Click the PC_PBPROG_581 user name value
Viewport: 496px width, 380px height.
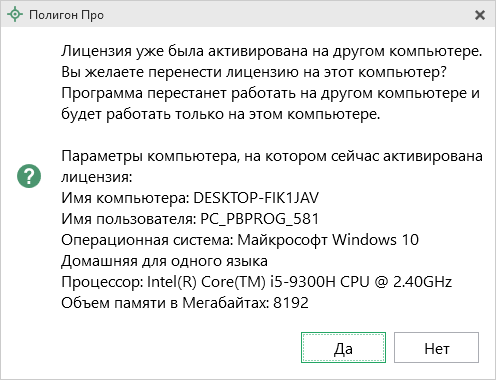coord(259,219)
